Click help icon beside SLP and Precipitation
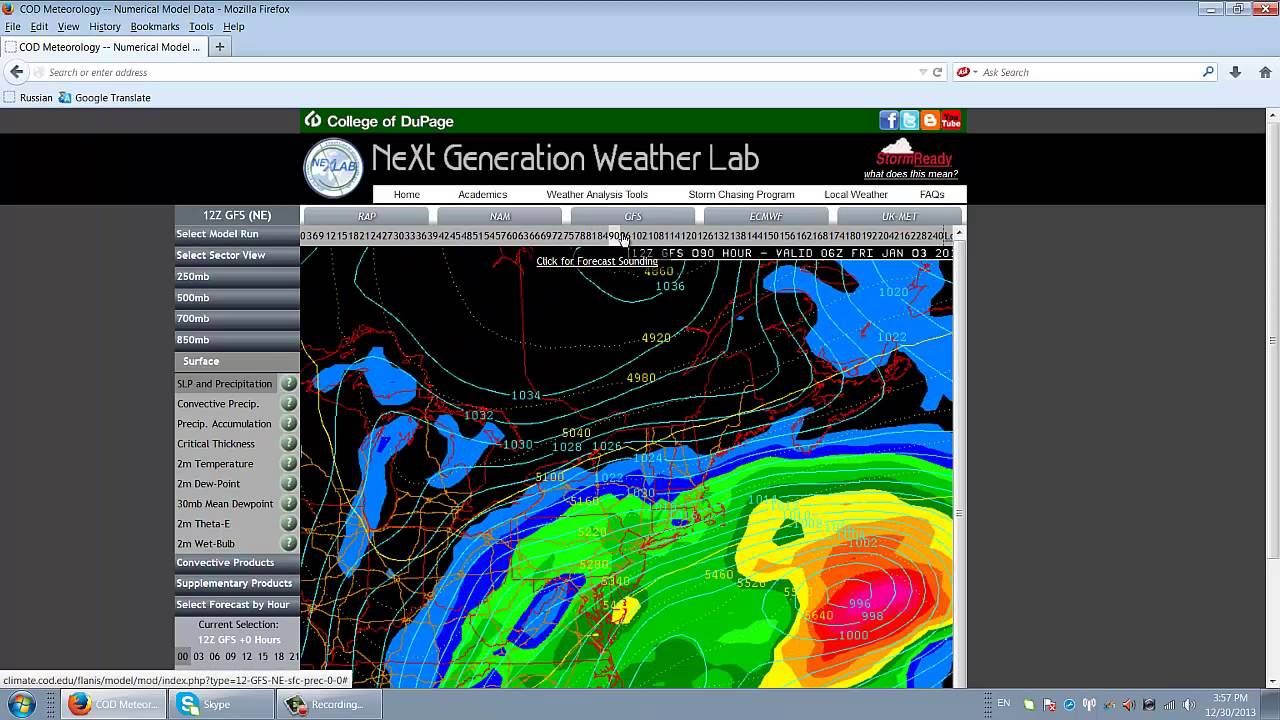 tap(288, 384)
